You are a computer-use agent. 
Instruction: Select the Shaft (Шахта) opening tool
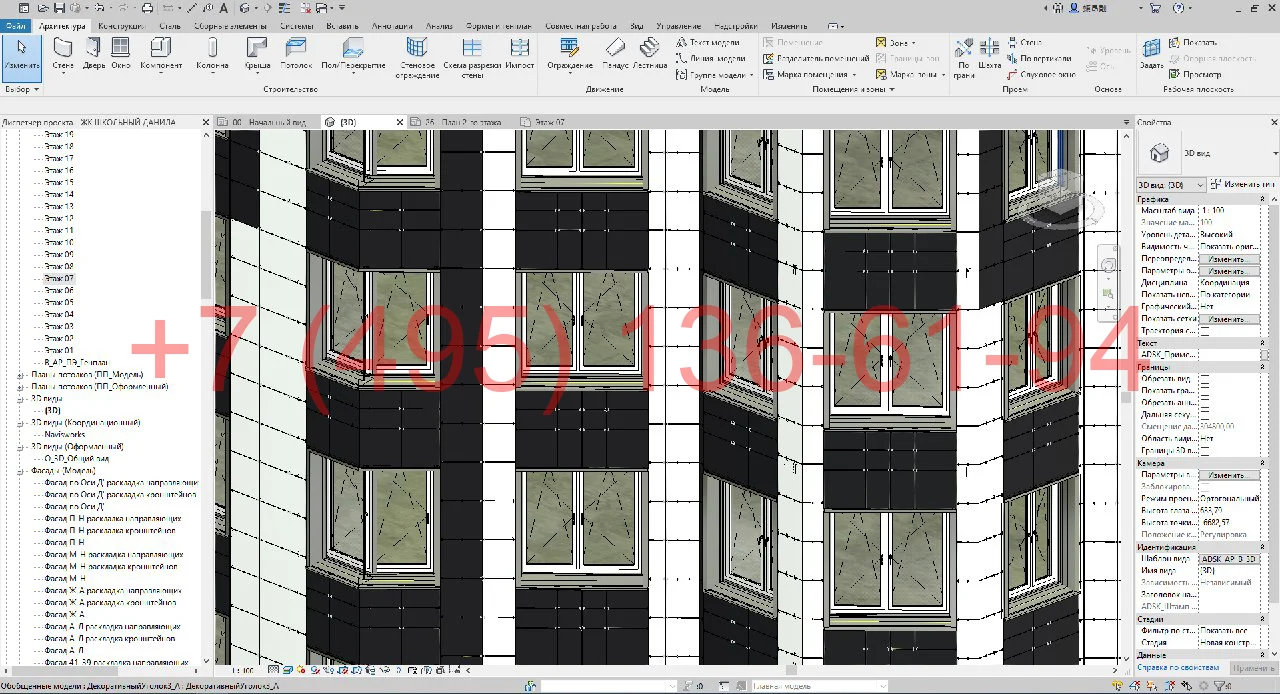pyautogui.click(x=989, y=54)
